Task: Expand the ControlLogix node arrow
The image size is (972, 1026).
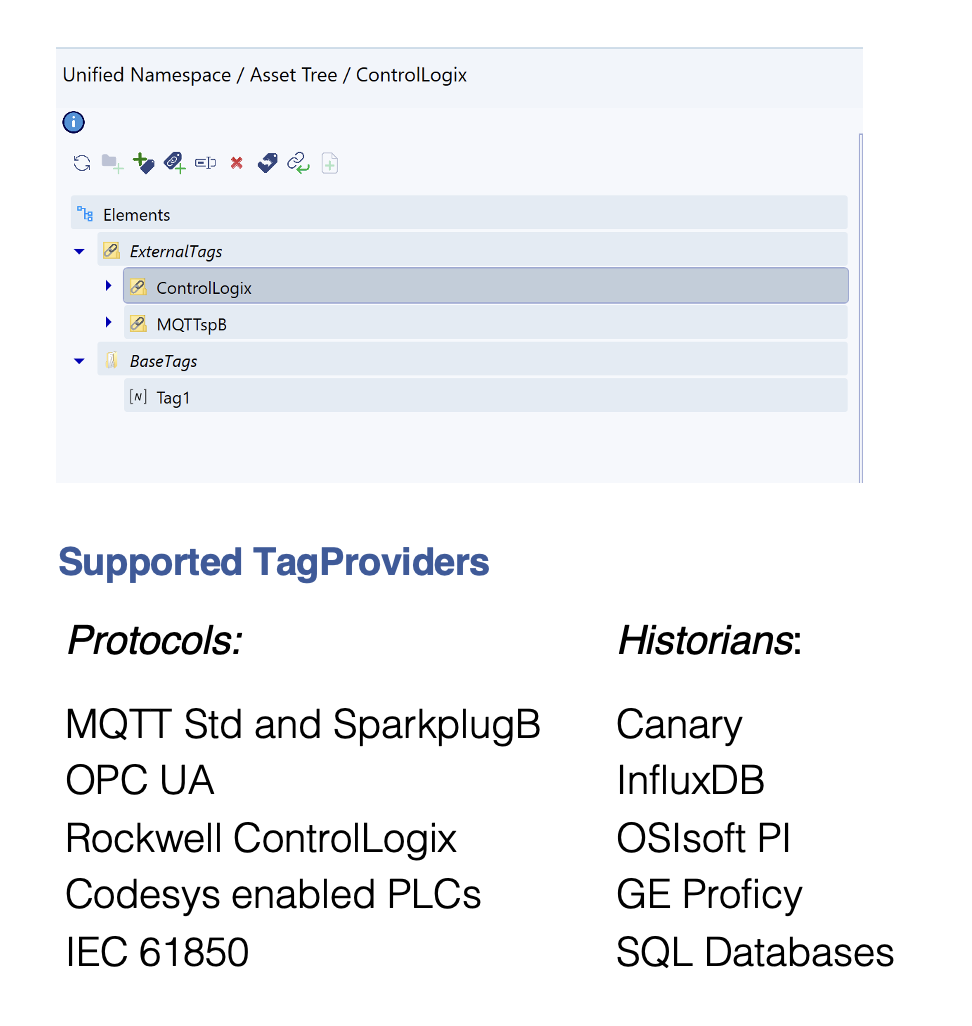Action: 108,287
